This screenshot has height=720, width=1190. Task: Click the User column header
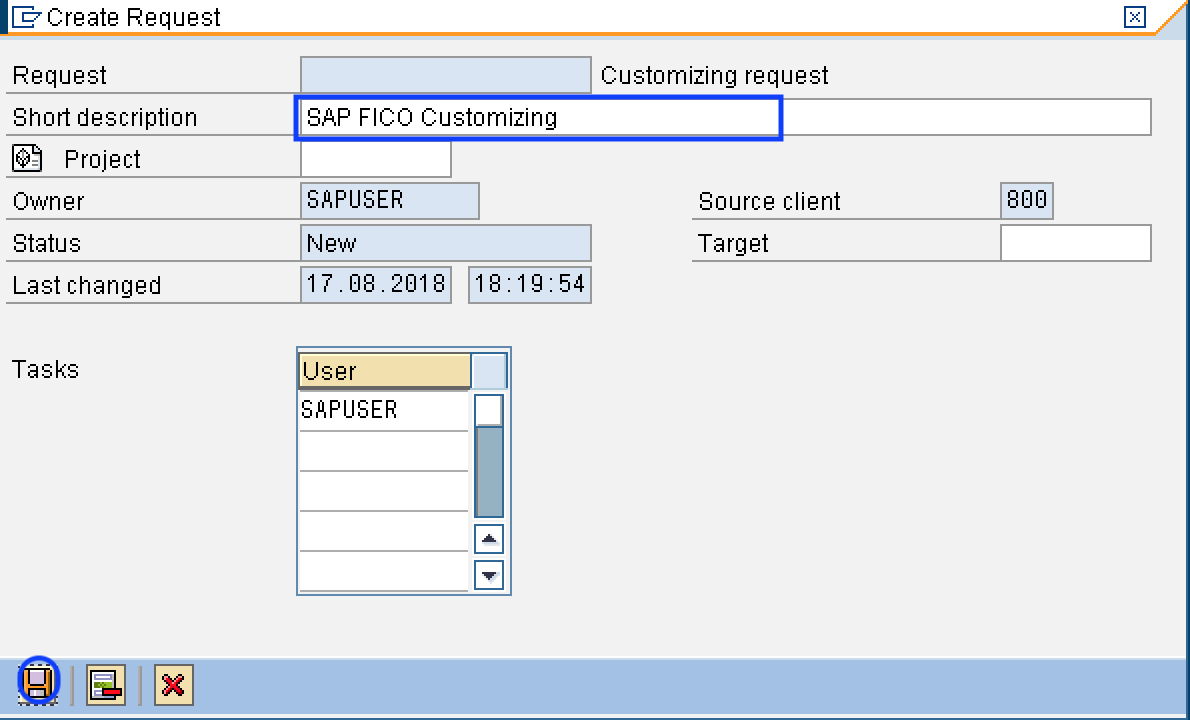[x=385, y=371]
